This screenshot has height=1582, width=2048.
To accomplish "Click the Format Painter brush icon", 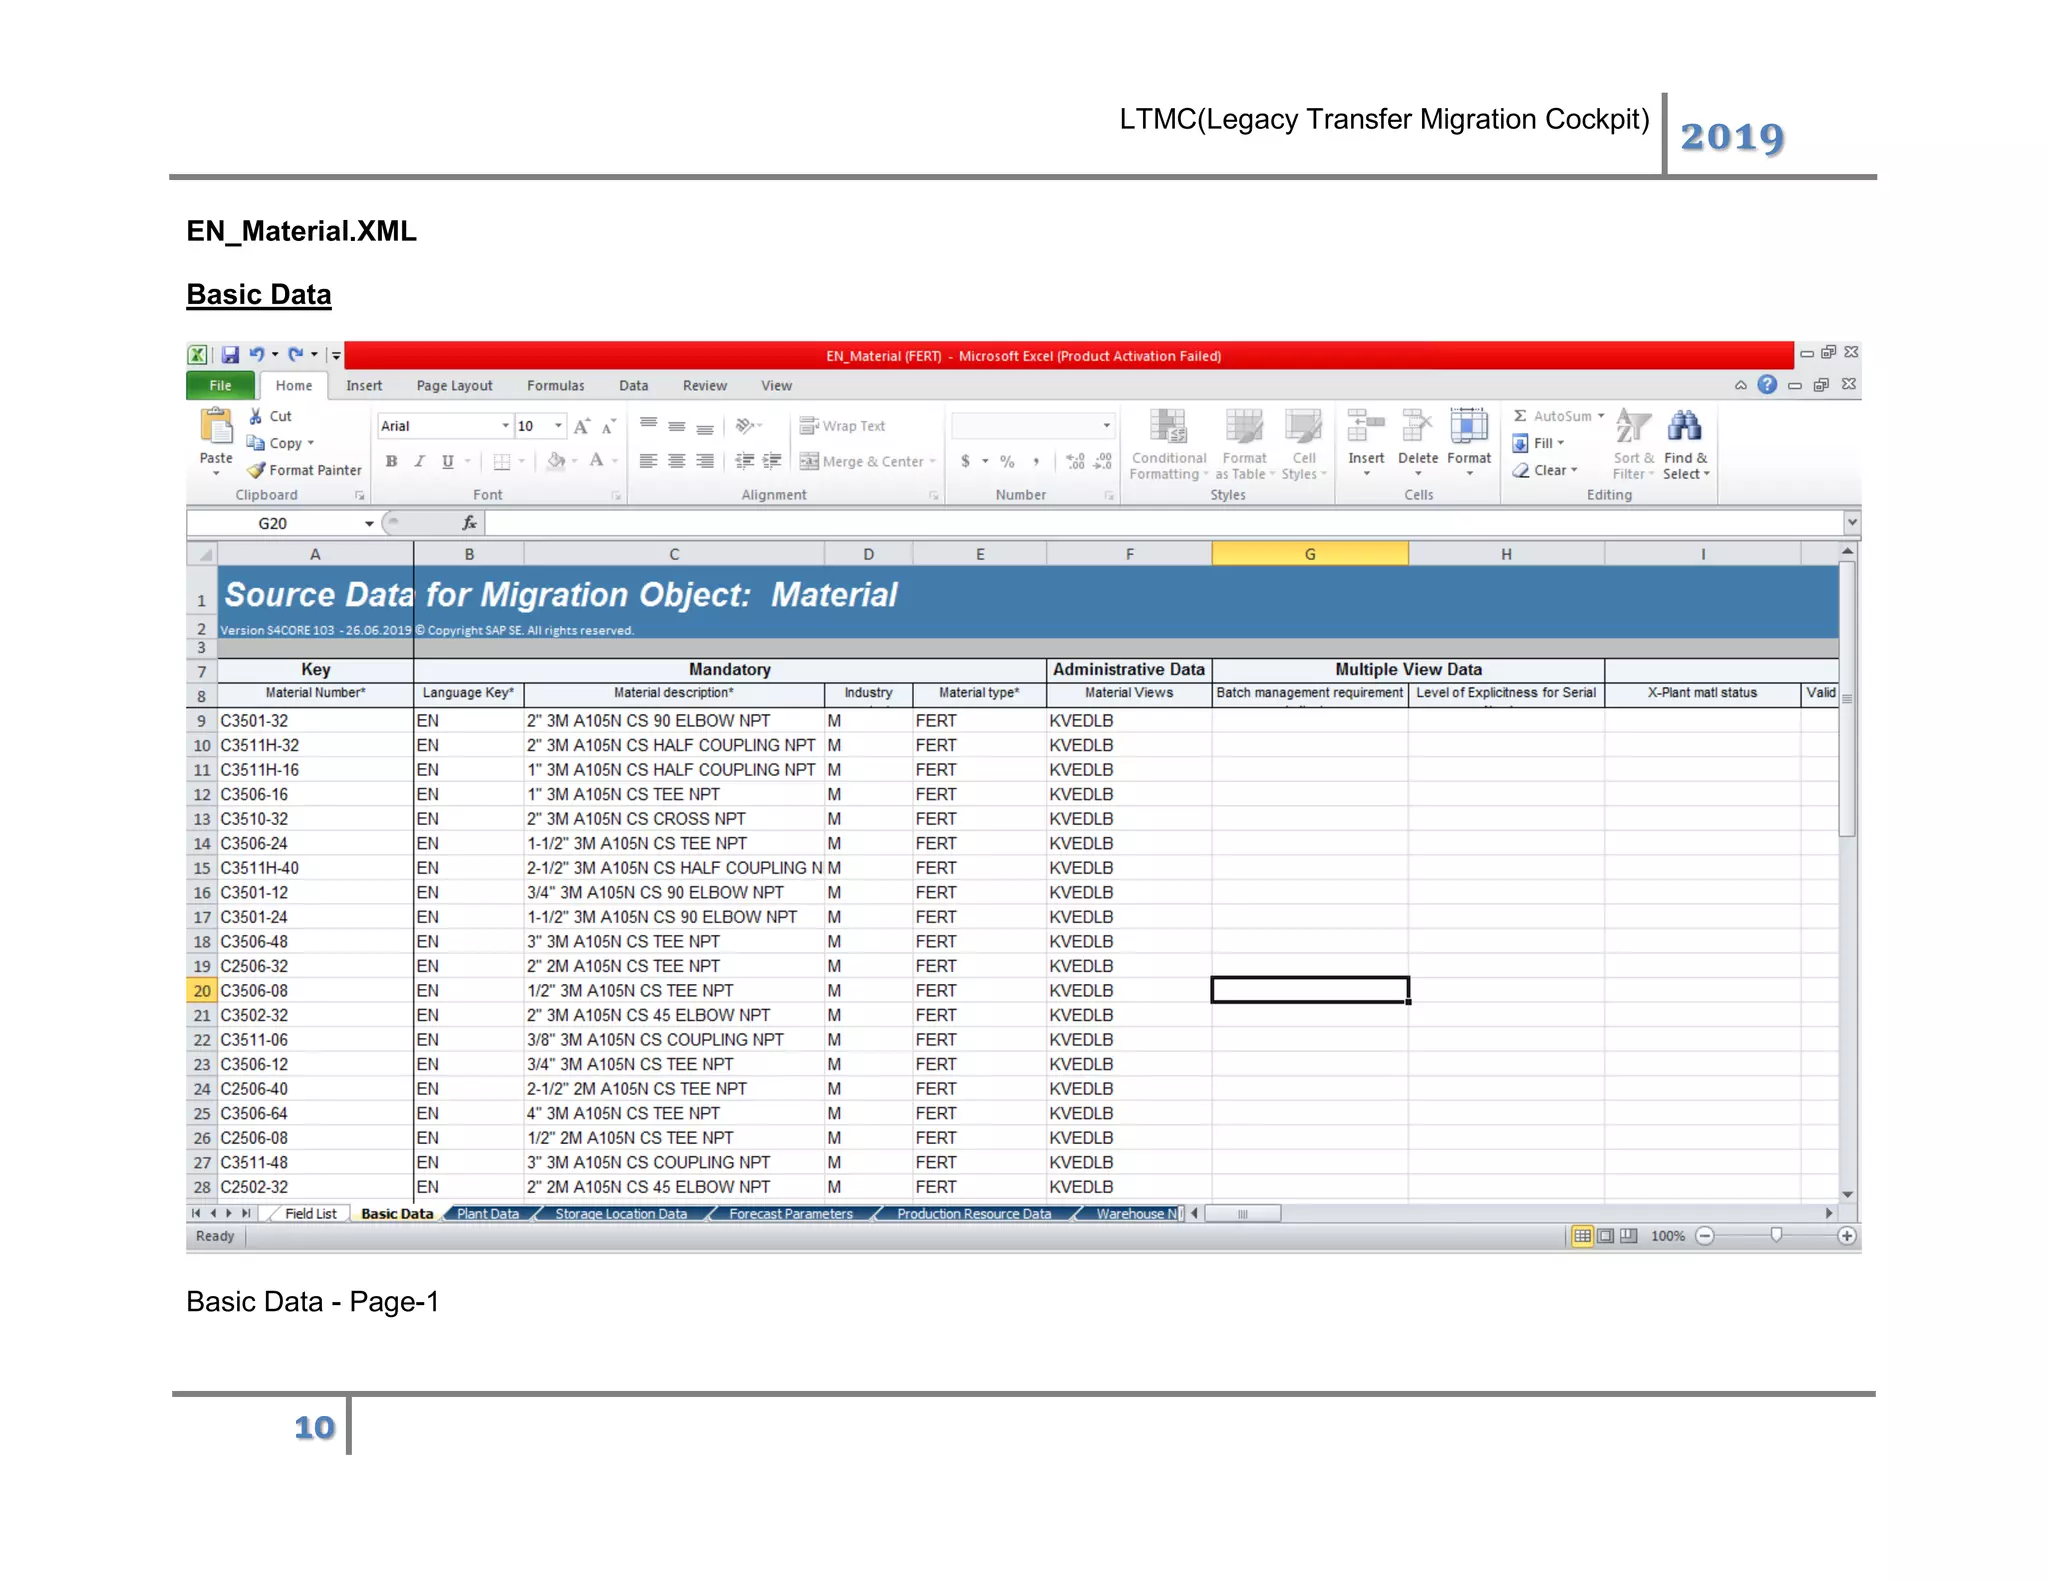I will point(257,470).
